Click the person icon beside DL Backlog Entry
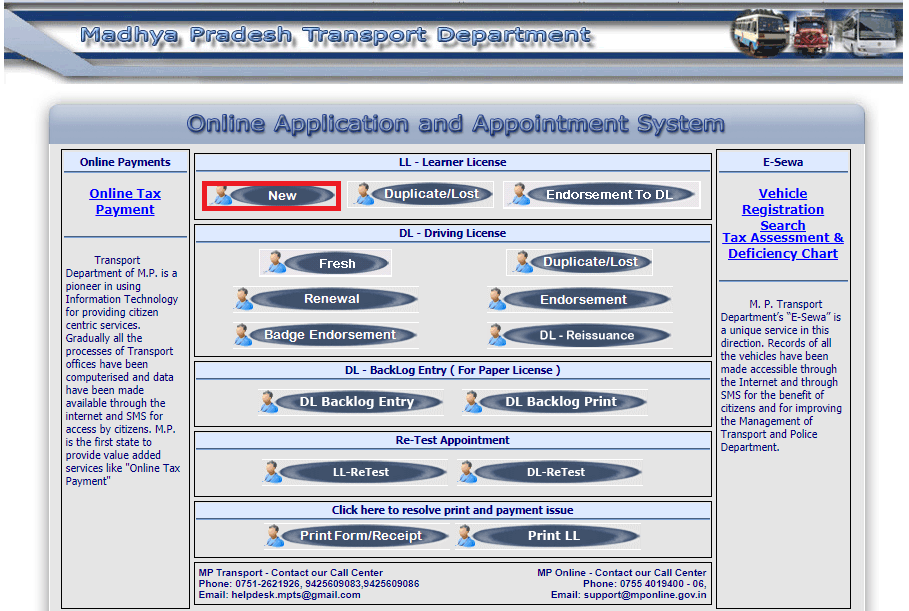909x611 pixels. (x=268, y=401)
